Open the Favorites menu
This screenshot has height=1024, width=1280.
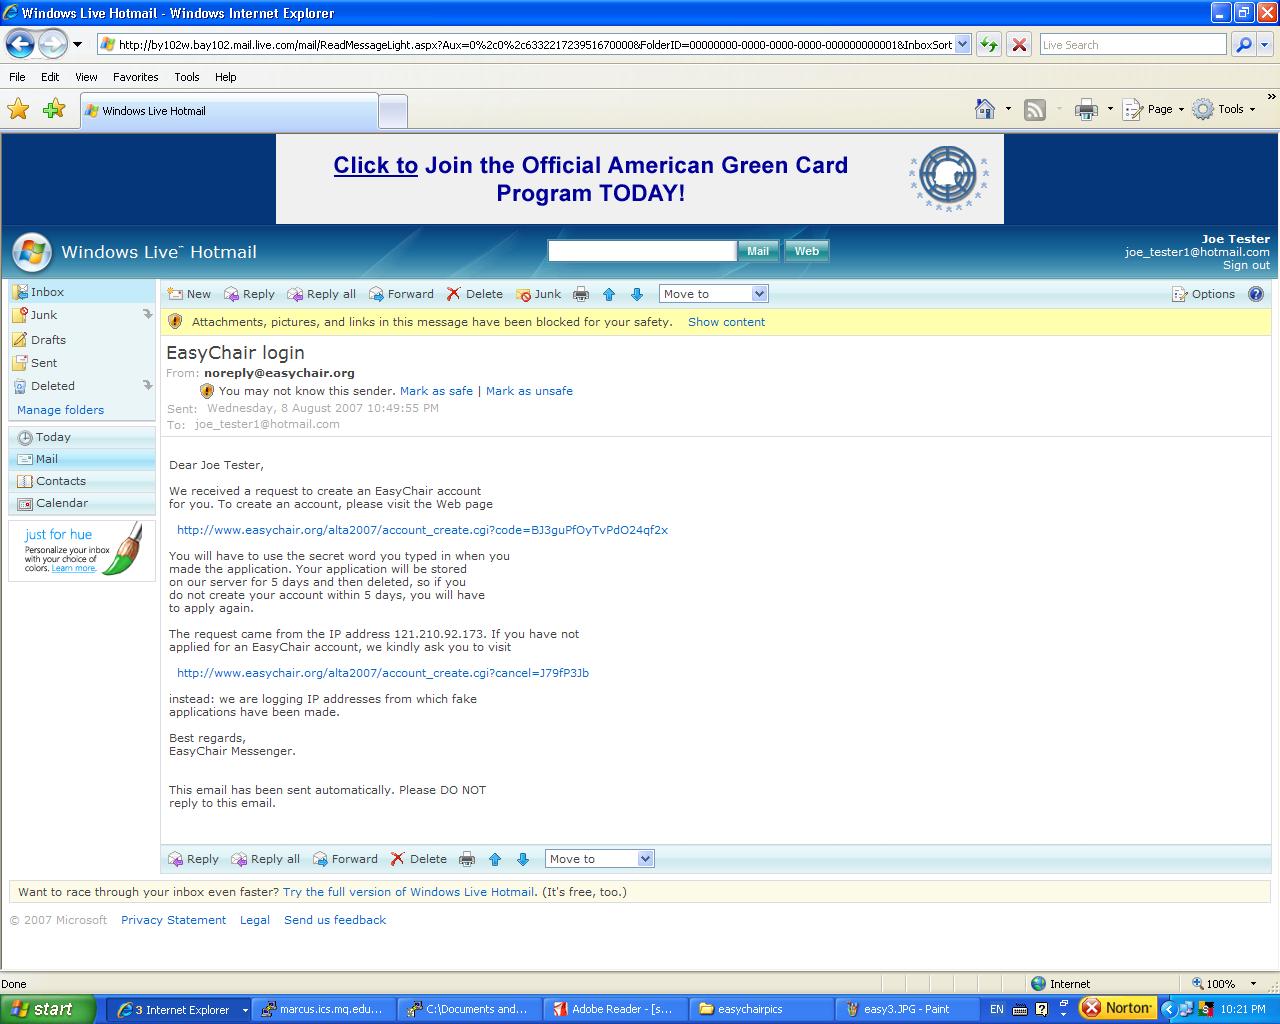pyautogui.click(x=135, y=77)
